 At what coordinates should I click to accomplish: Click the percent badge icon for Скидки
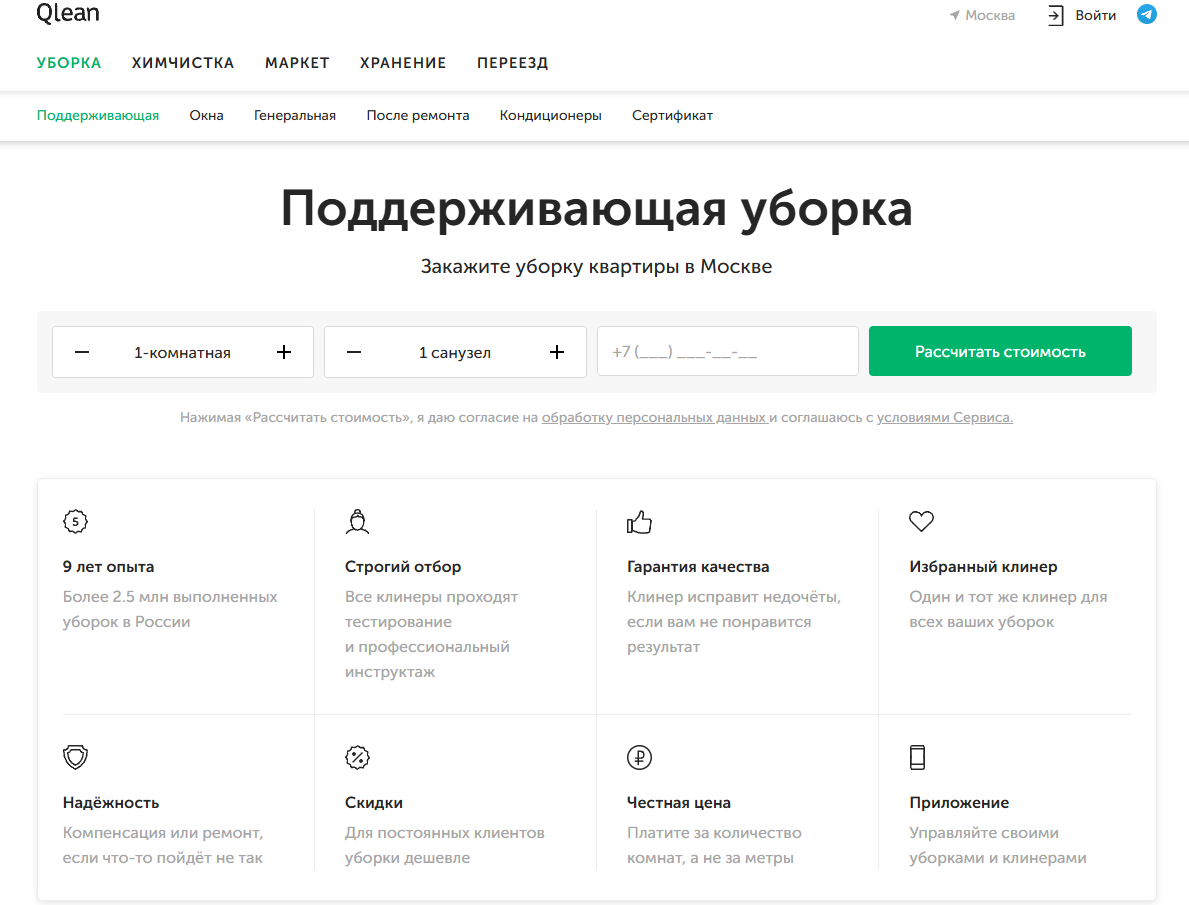[x=357, y=757]
